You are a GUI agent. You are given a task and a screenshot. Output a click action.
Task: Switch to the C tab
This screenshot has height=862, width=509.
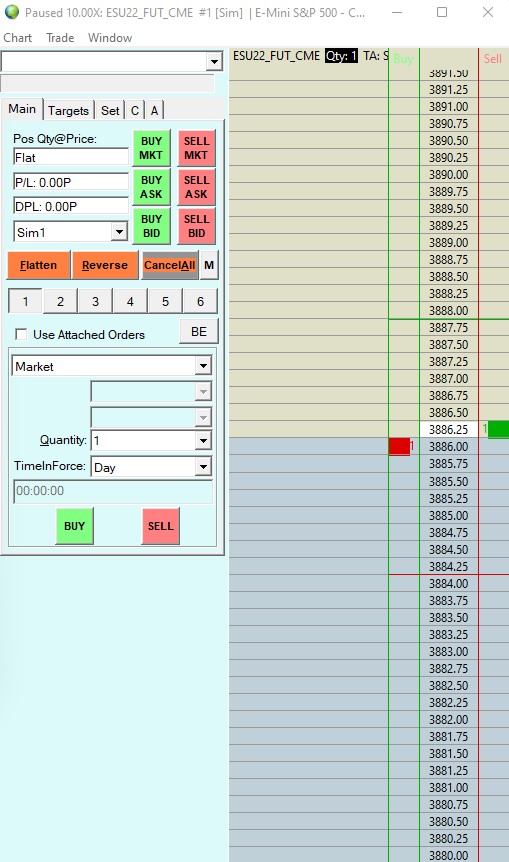click(135, 110)
